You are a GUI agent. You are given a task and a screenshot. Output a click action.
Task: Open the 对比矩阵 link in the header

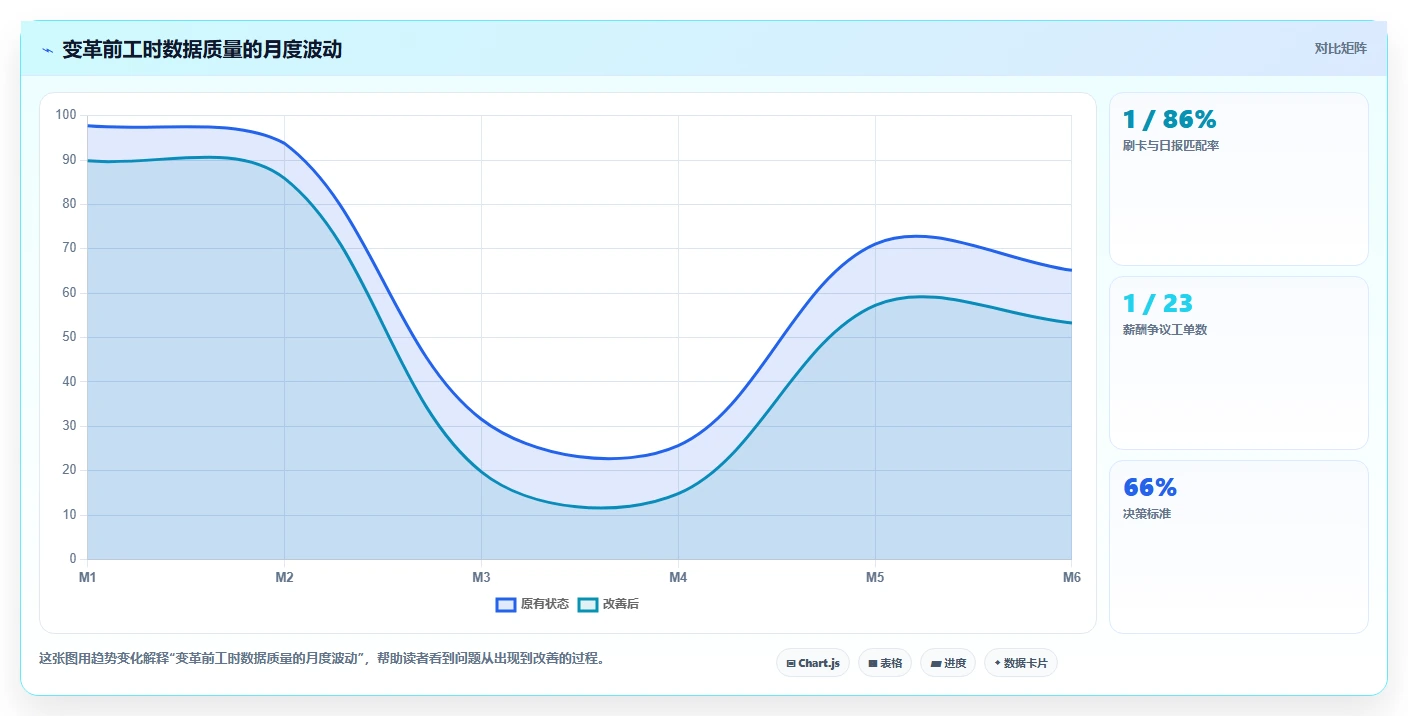[x=1340, y=48]
